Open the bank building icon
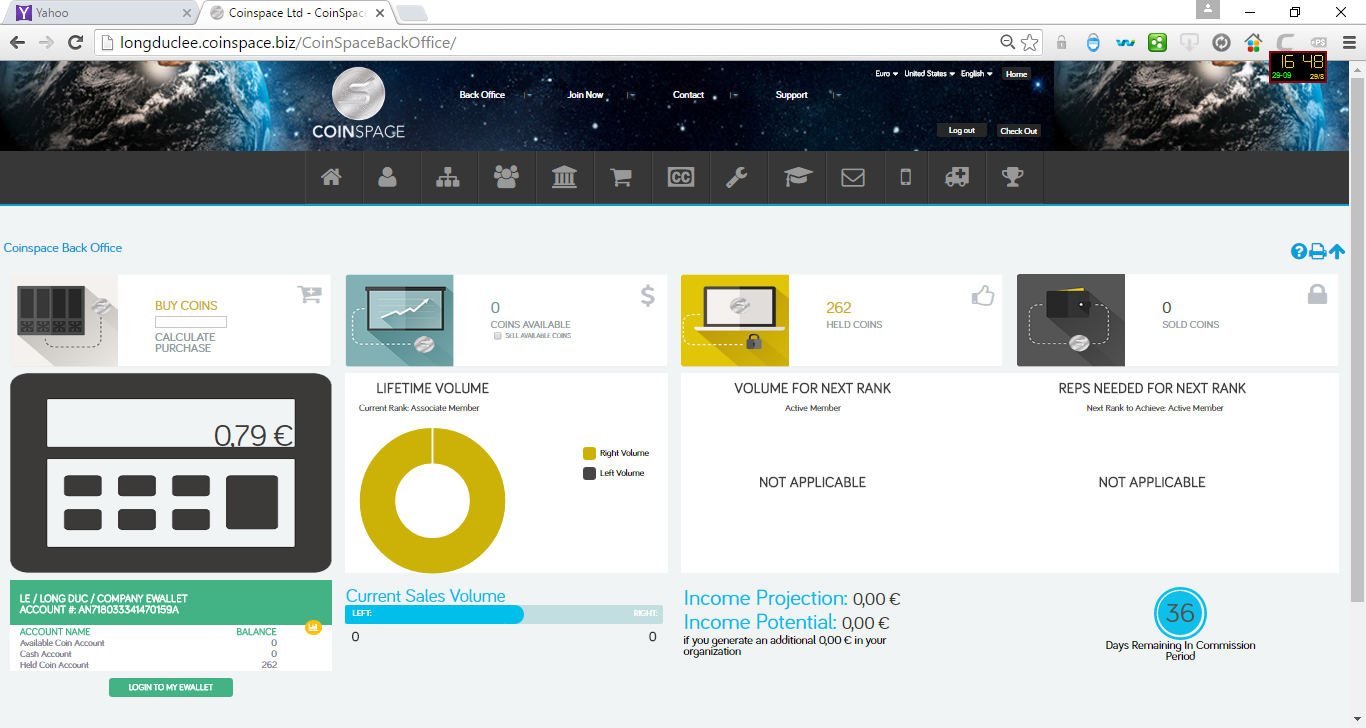 [564, 177]
